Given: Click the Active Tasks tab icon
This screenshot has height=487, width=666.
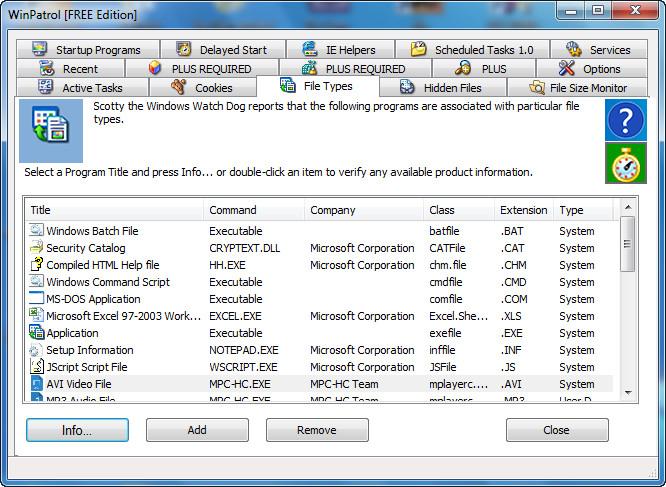Looking at the screenshot, I should click(x=45, y=87).
